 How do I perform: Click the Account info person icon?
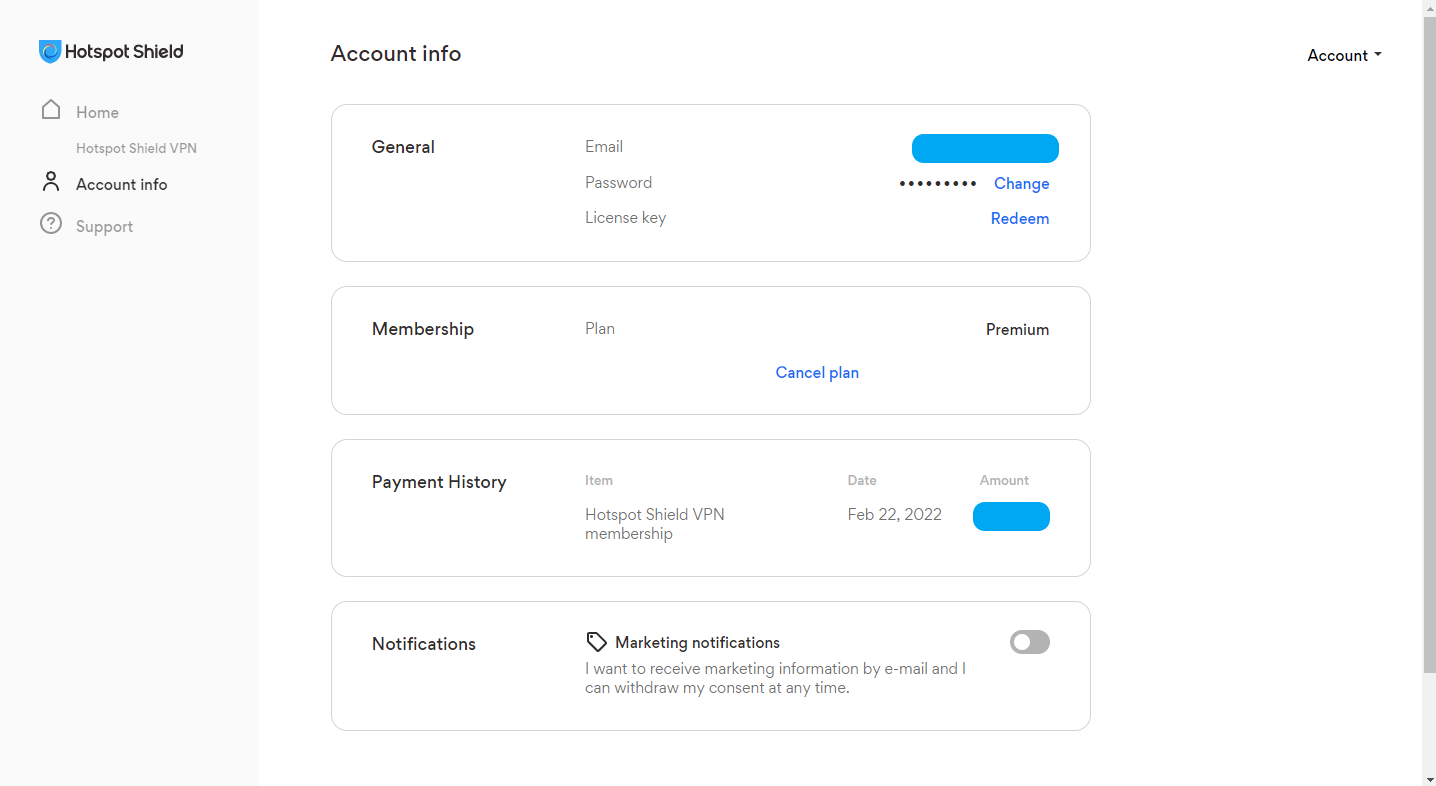pos(51,182)
